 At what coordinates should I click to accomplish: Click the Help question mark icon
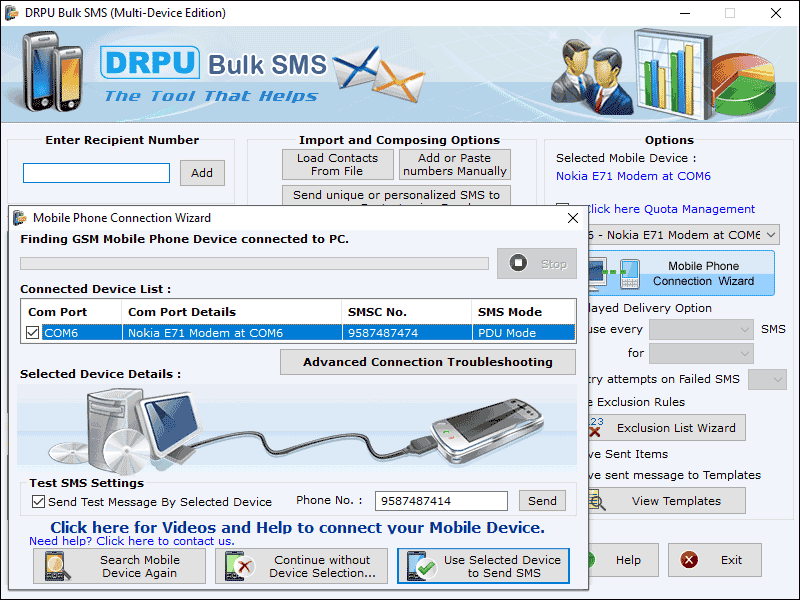pos(591,560)
